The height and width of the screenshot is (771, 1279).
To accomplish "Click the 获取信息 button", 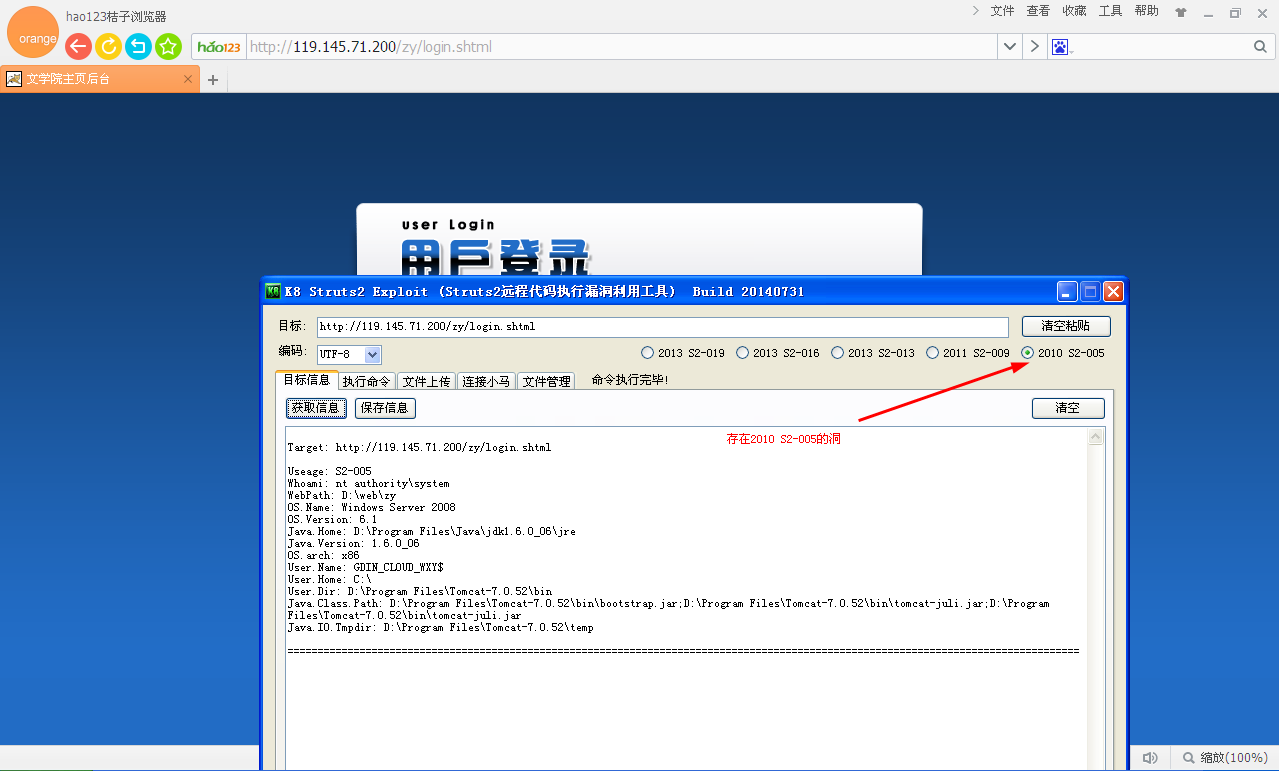I will pos(317,408).
